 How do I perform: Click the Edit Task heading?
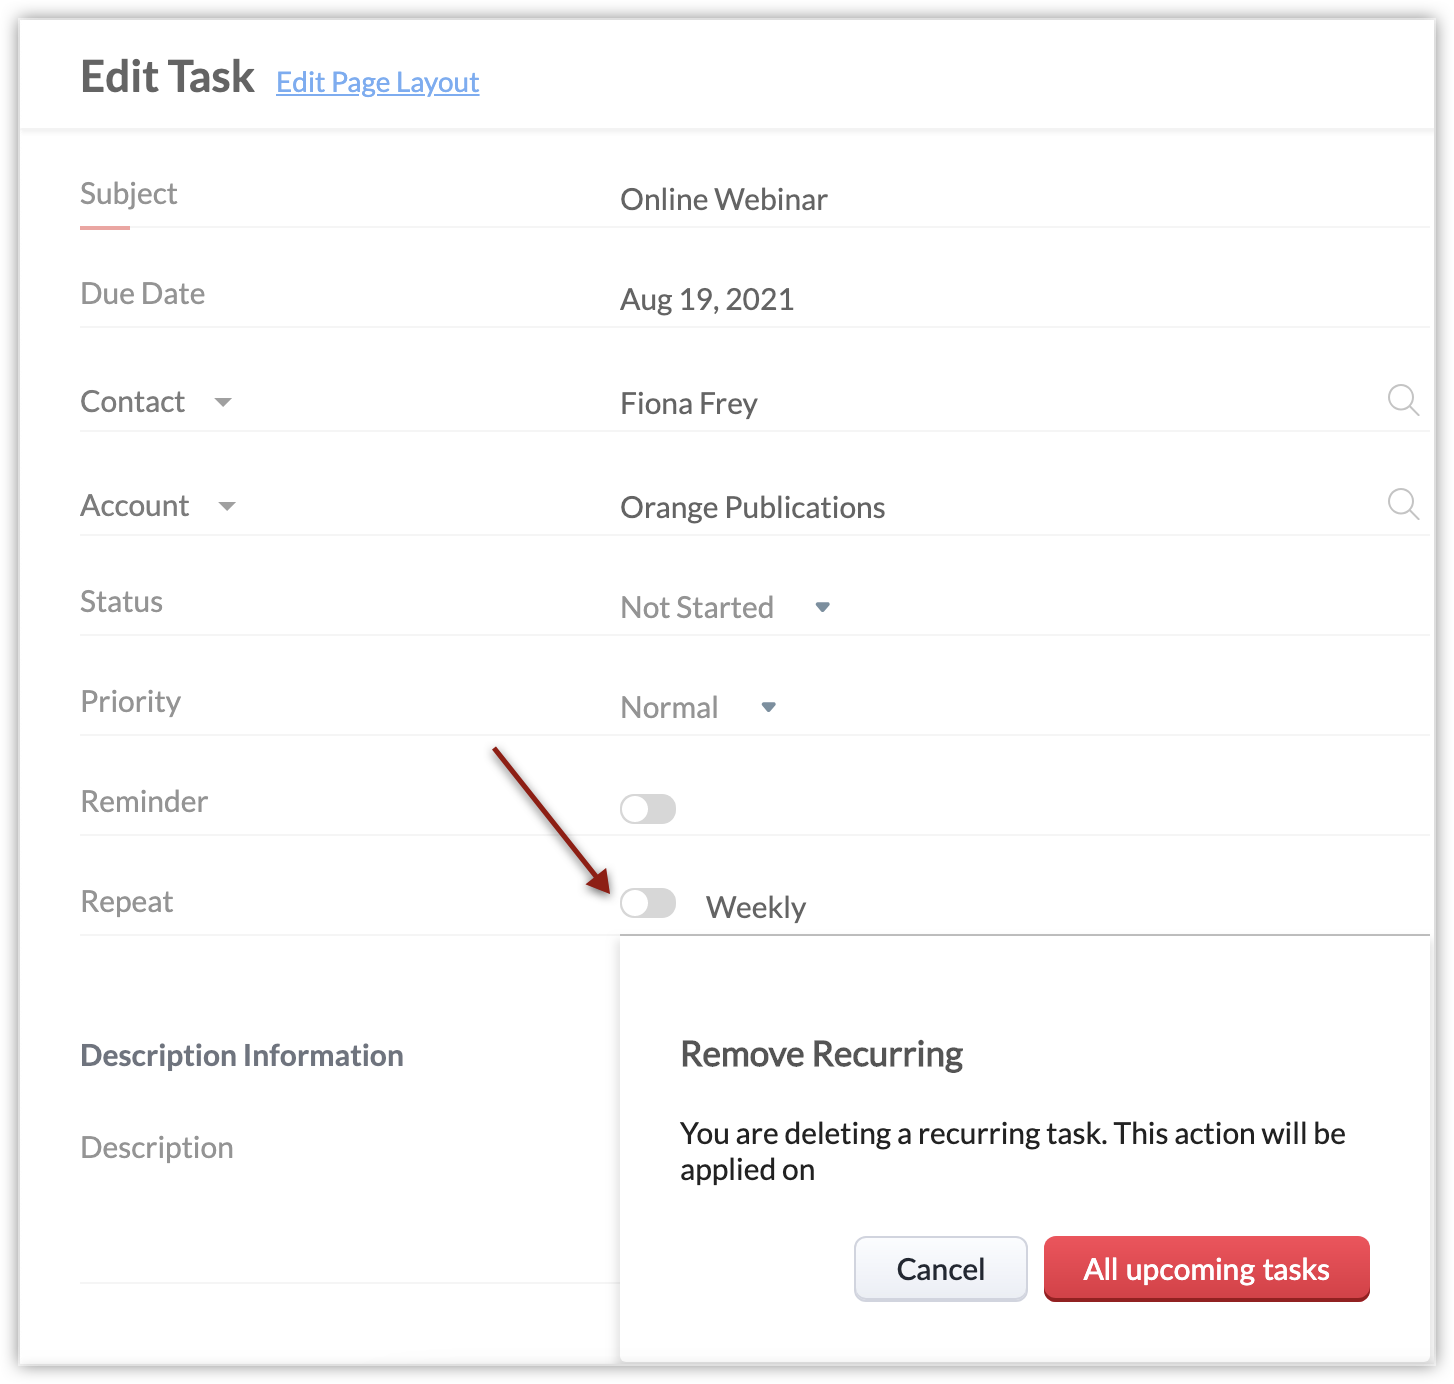168,77
